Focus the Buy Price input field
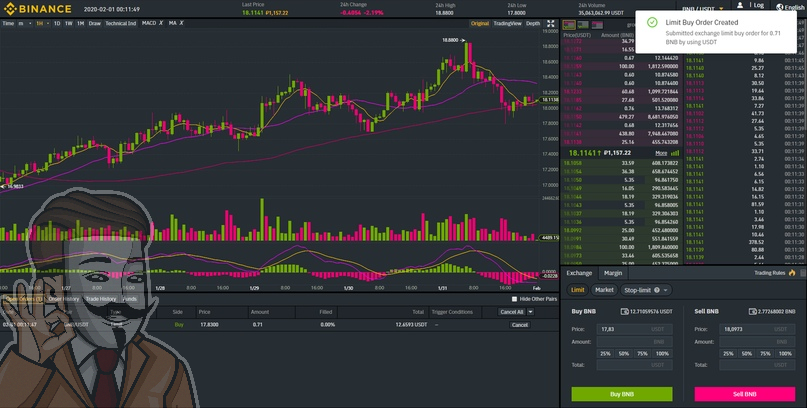The height and width of the screenshot is (408, 807). pyautogui.click(x=635, y=329)
